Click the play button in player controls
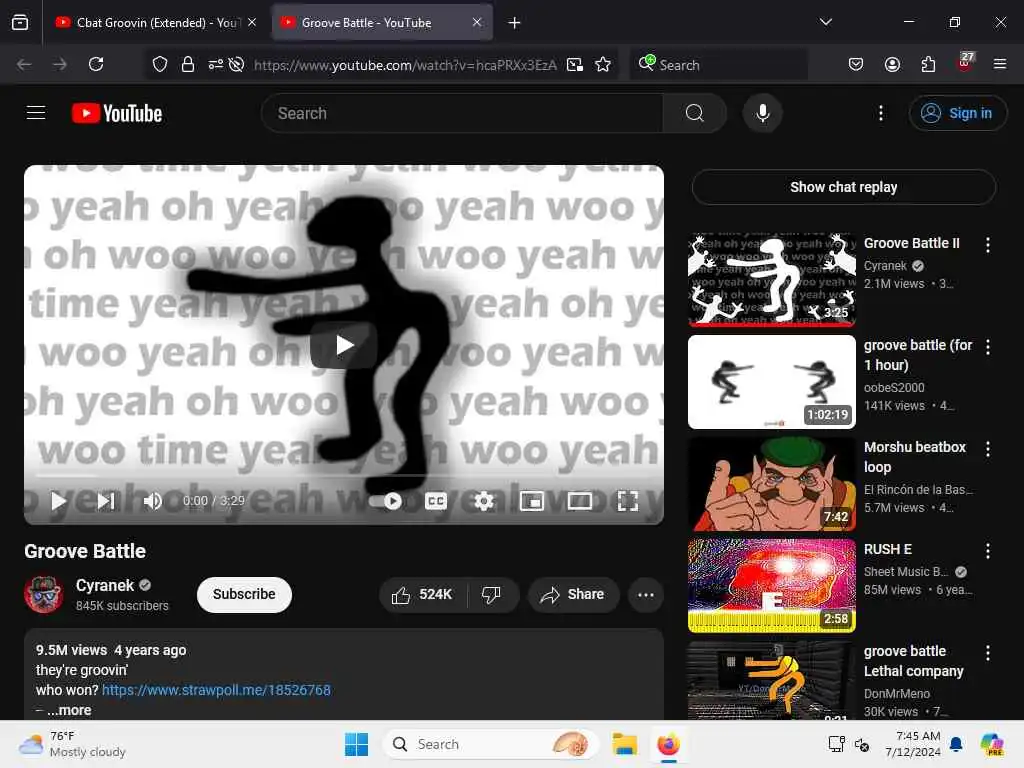This screenshot has width=1024, height=768. point(58,501)
